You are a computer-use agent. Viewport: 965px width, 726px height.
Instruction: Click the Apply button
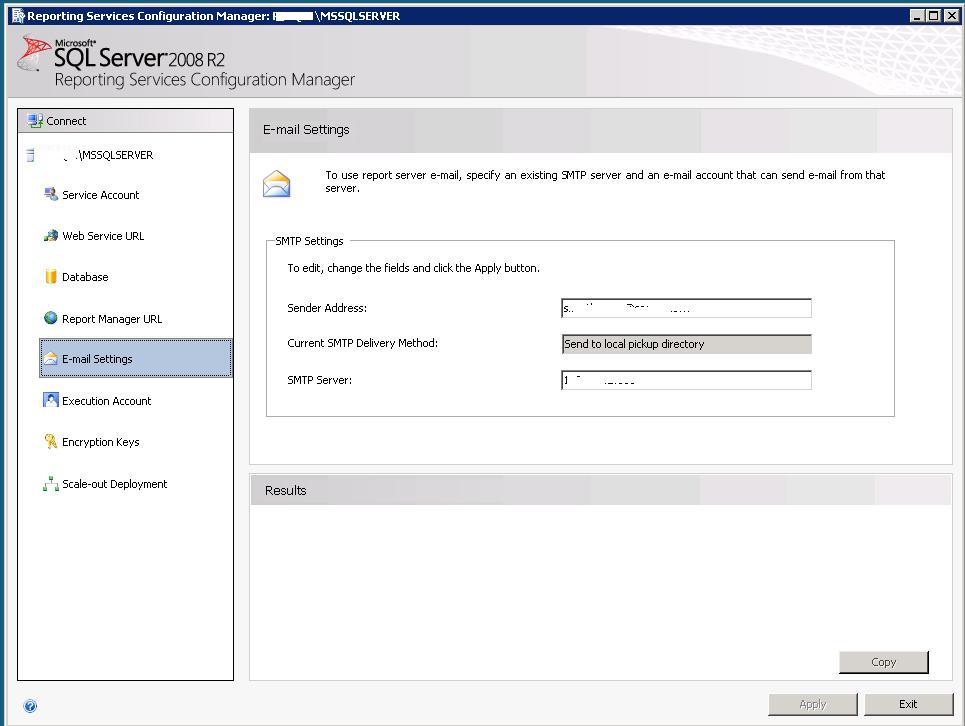(x=812, y=704)
